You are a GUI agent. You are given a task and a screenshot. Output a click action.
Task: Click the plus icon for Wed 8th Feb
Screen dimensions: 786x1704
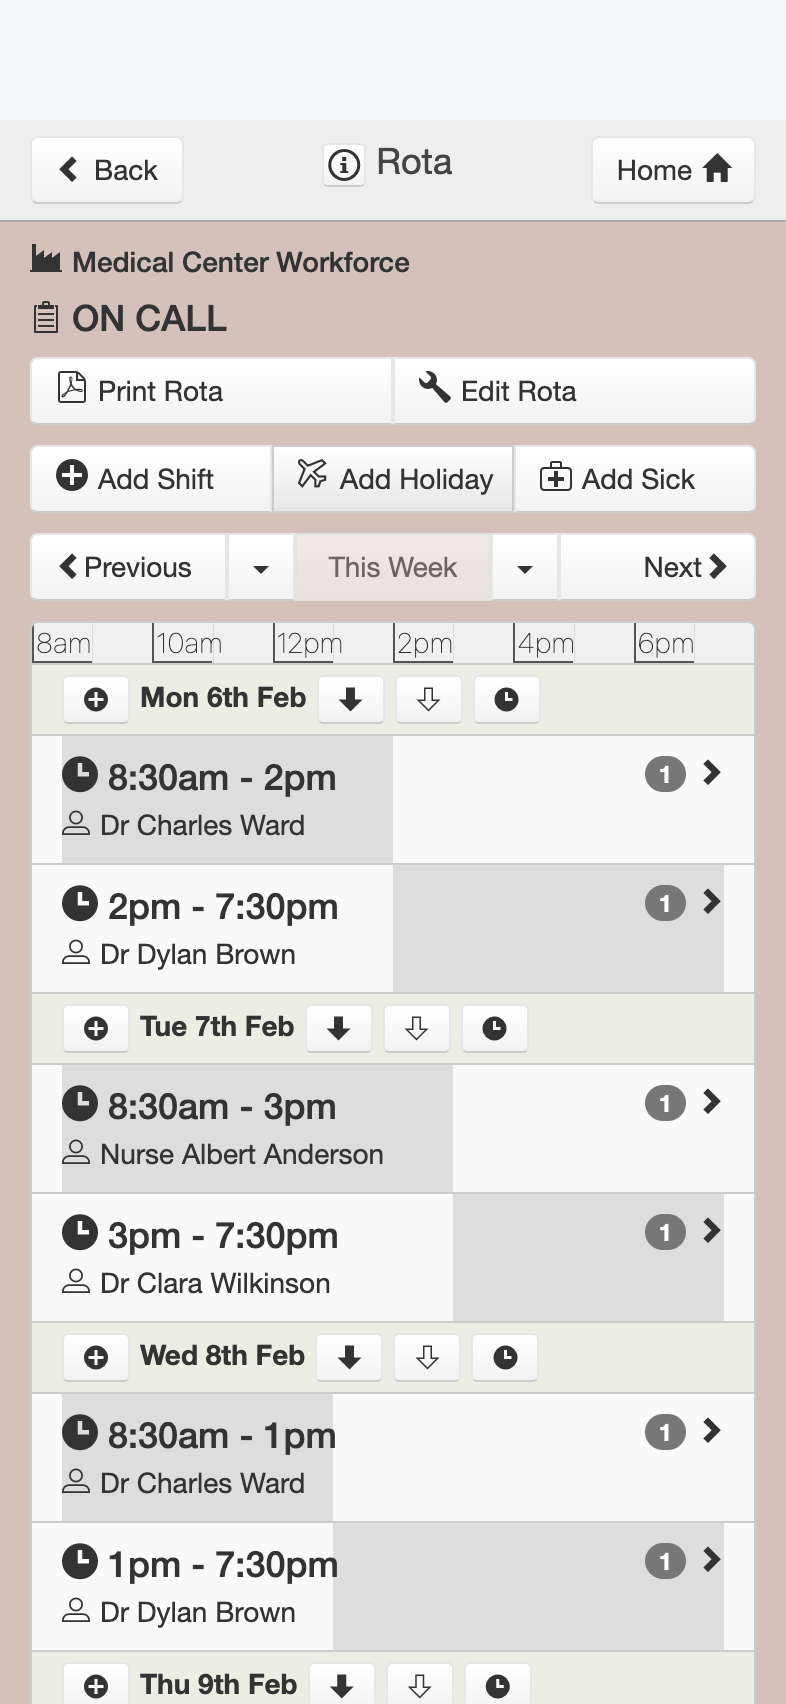(96, 1357)
